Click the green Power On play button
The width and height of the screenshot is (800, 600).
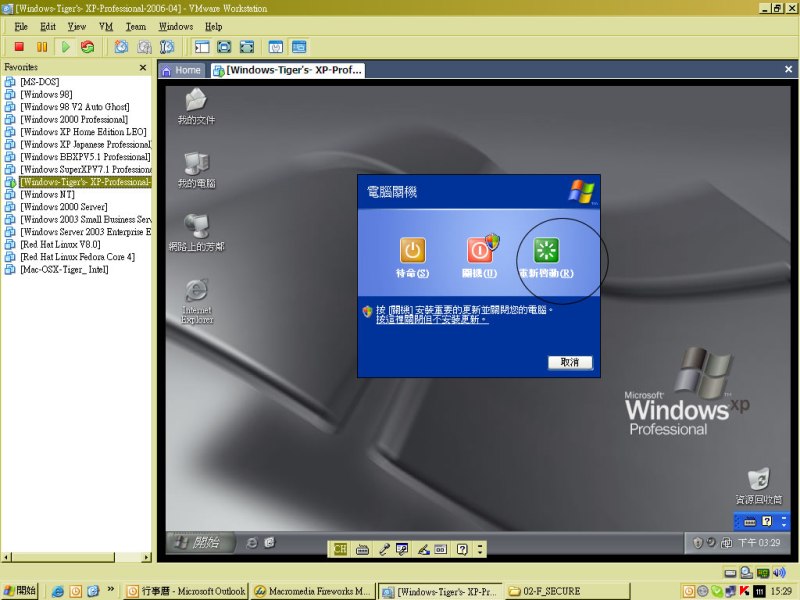click(x=65, y=47)
